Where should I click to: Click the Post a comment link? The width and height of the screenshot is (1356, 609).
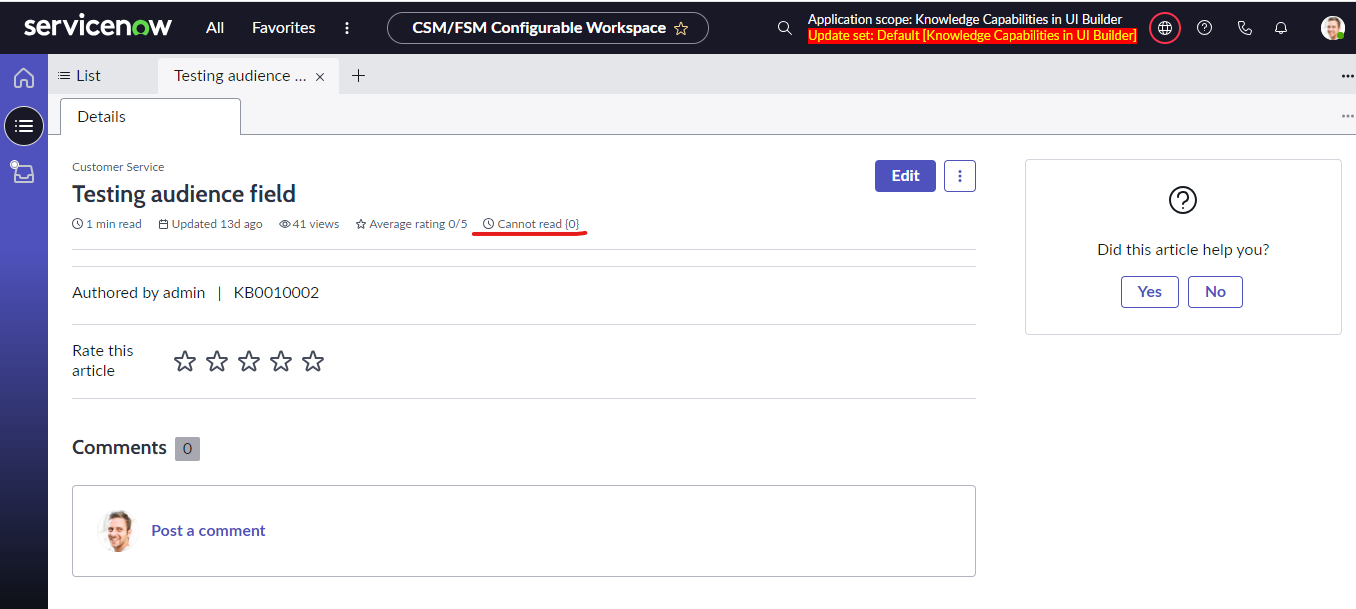point(208,531)
